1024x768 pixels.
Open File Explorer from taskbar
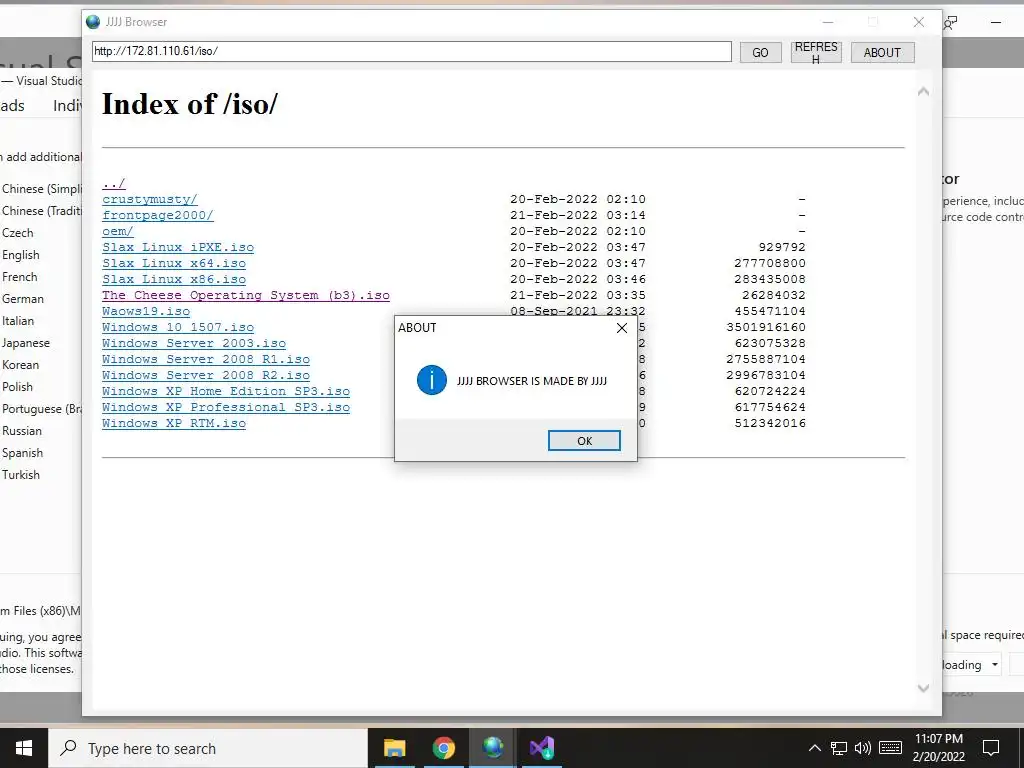click(x=394, y=748)
